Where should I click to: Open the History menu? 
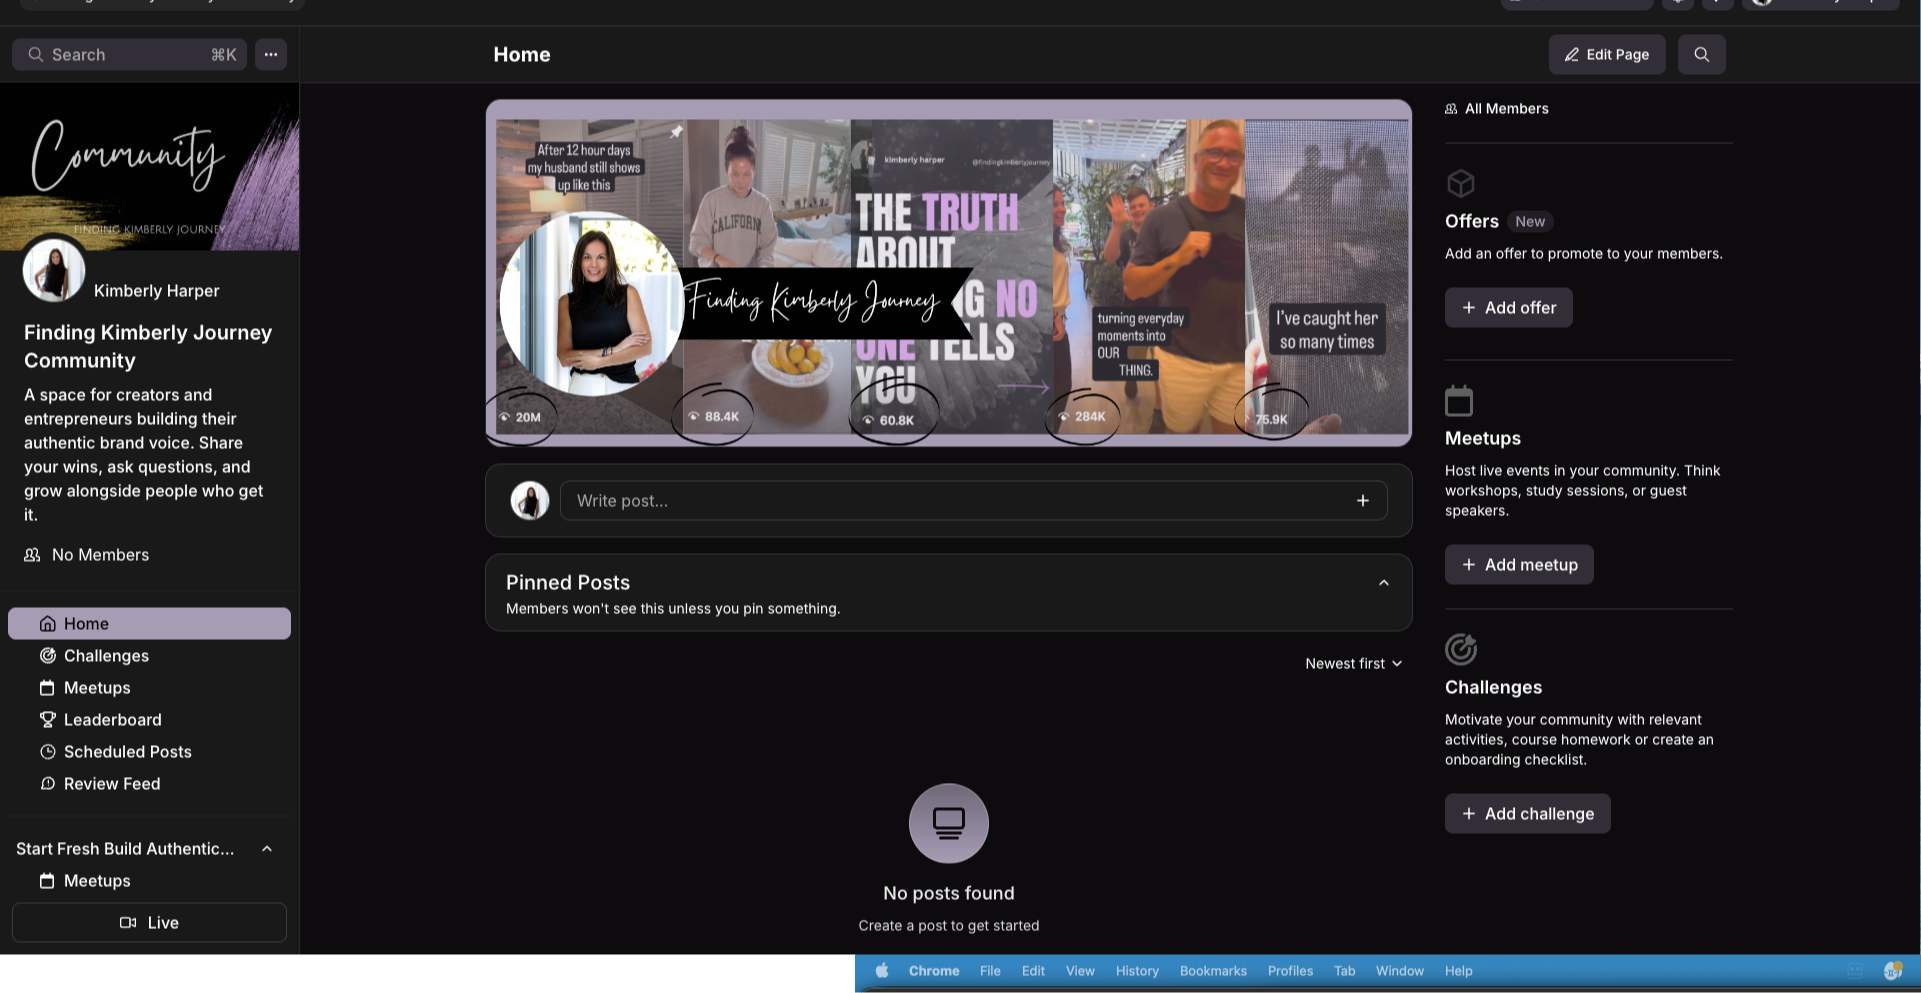click(1137, 971)
